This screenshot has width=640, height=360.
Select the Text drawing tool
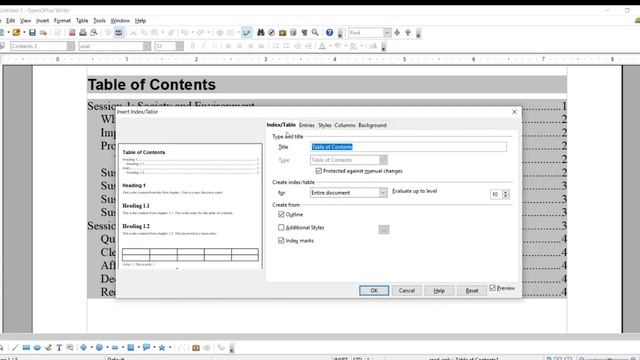[59, 348]
